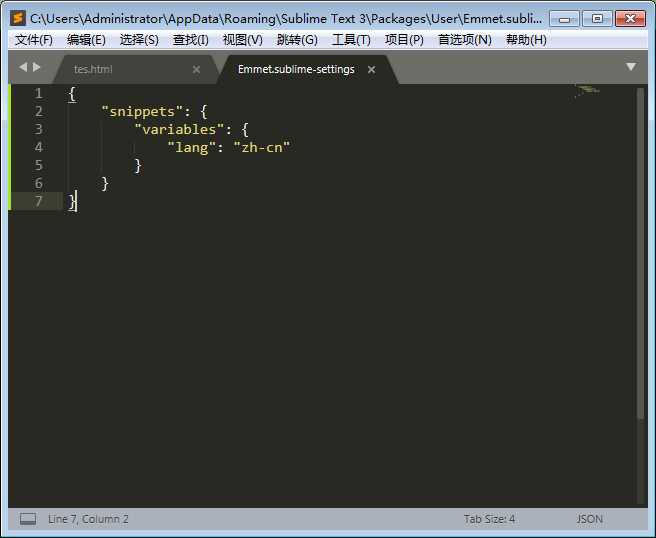Toggle side bar panel switcher icon
Screen dimensions: 656x538
[x=28, y=519]
